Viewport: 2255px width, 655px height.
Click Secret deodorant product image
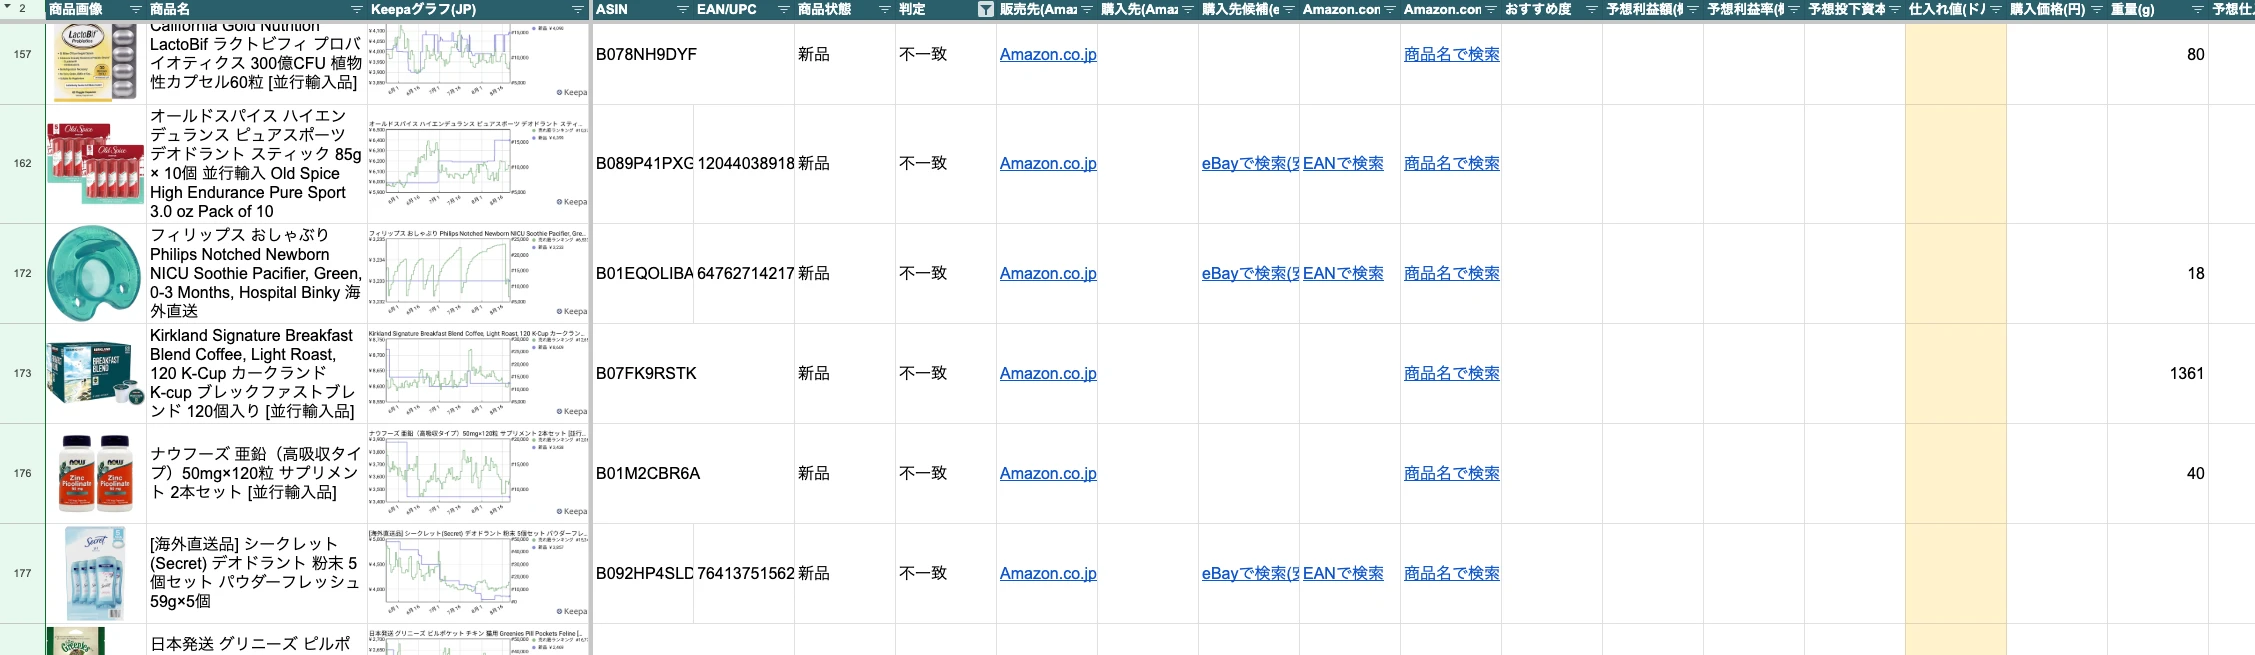pos(96,573)
